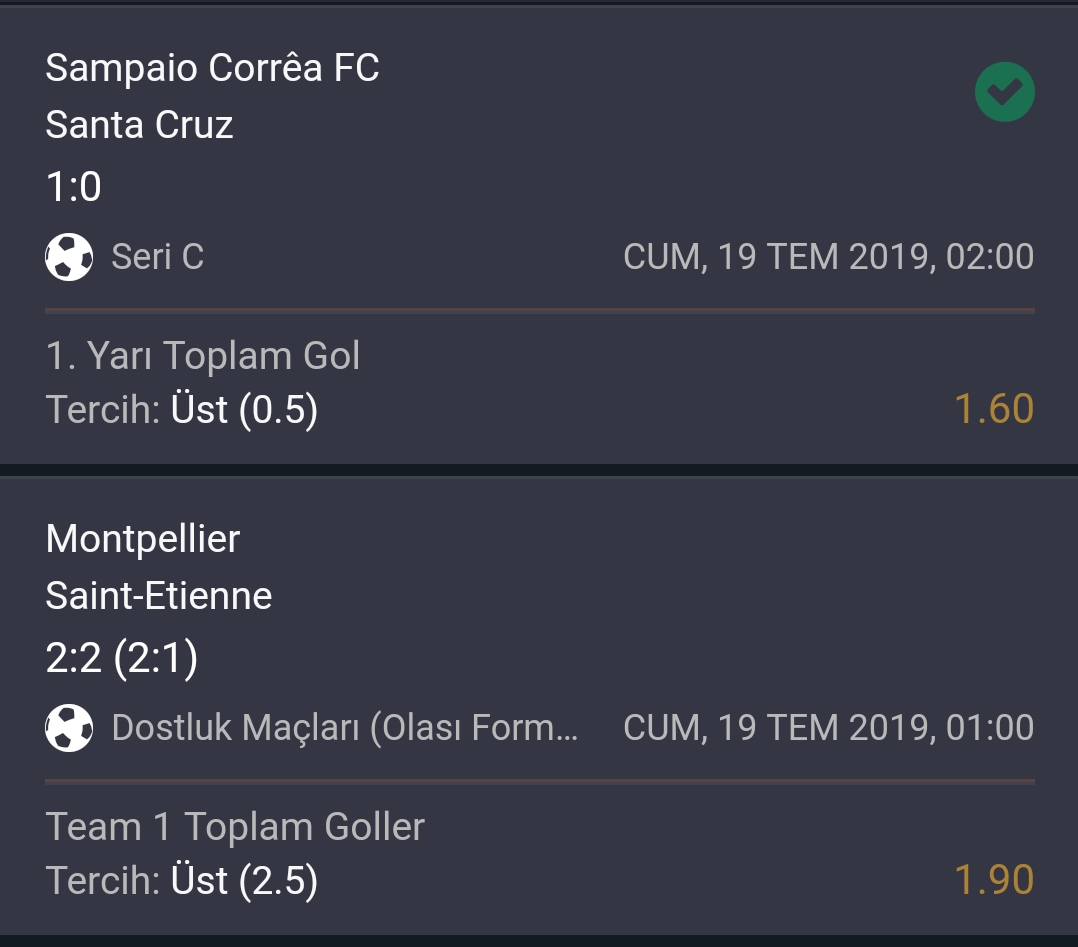
Task: Click the CUM, 19 TEM 2019, 01:00 date
Action: [x=828, y=728]
